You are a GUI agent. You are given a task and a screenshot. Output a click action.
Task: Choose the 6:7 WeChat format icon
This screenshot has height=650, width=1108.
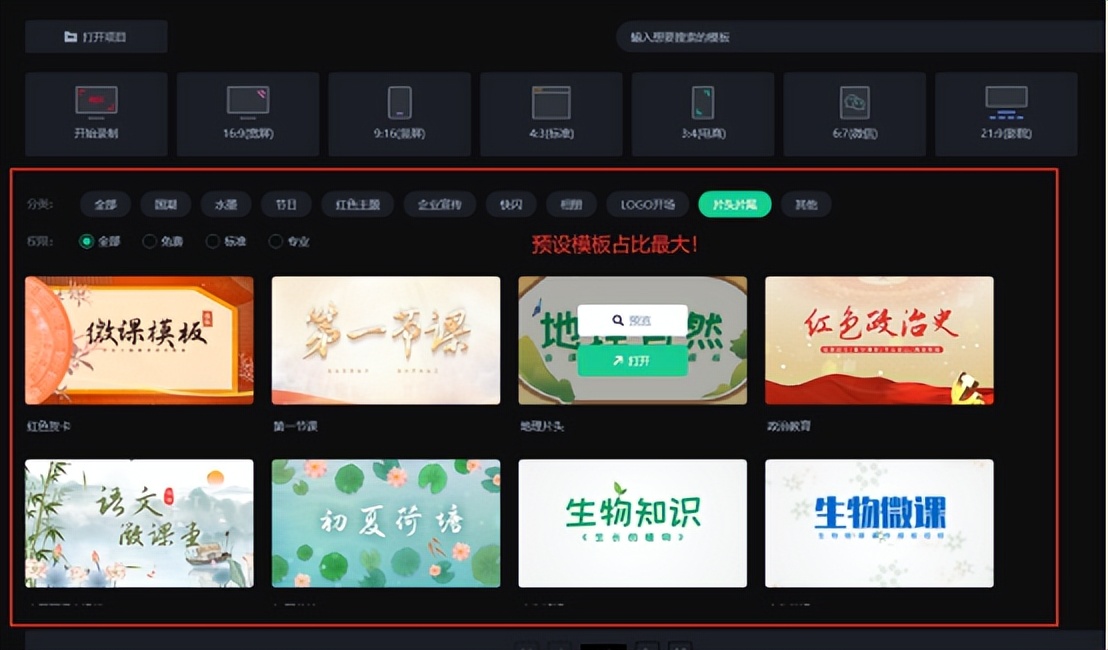tap(854, 113)
